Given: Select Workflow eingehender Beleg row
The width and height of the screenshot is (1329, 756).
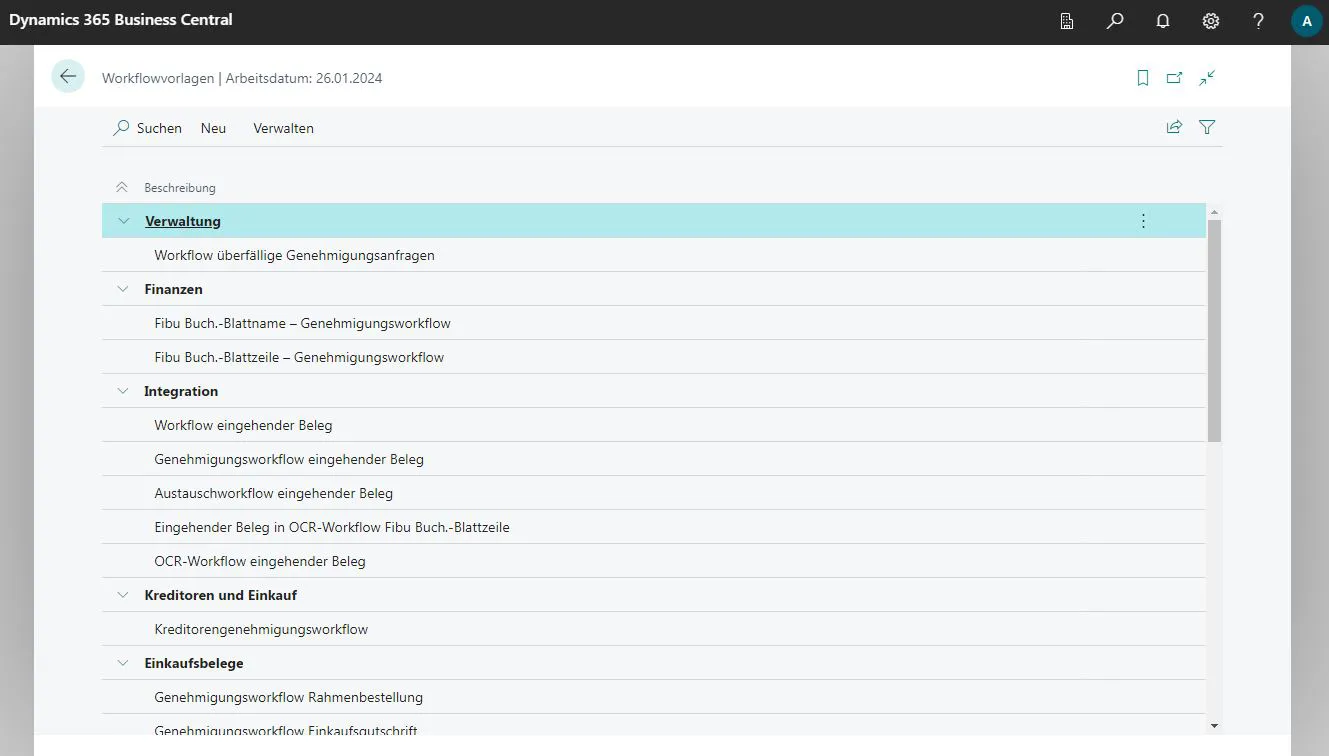Looking at the screenshot, I should click(654, 425).
